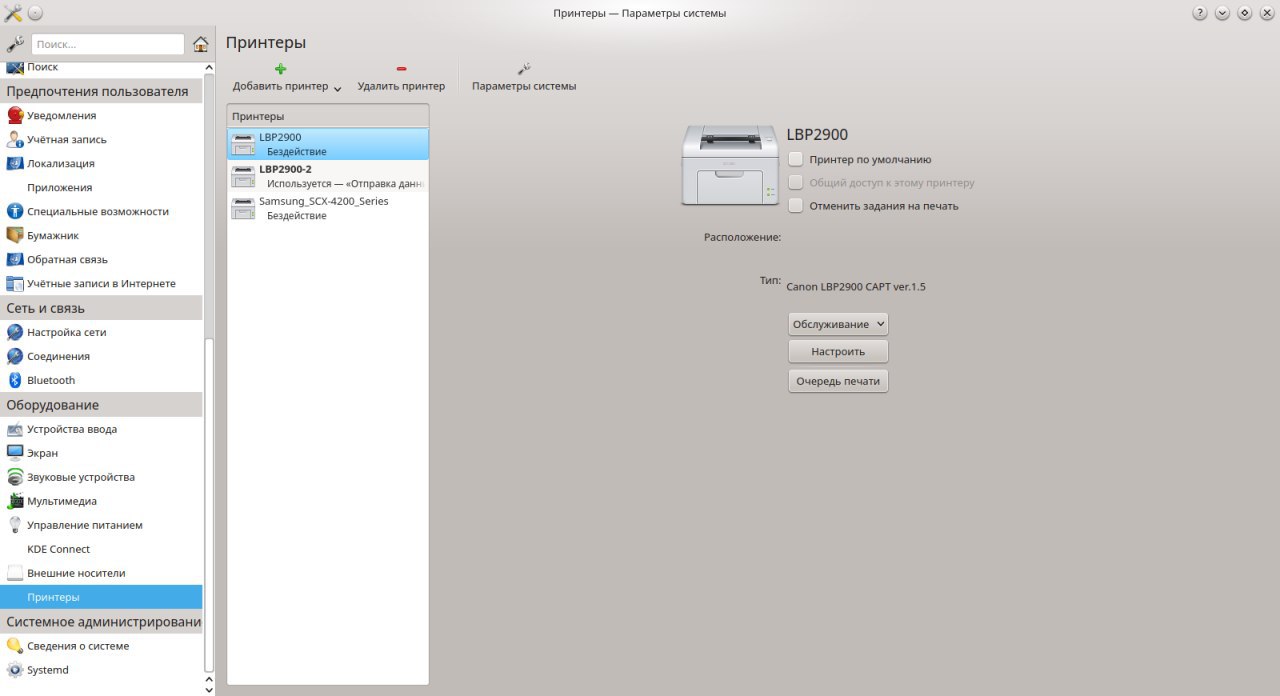
Task: Click the Настроить button
Action: [x=838, y=352]
